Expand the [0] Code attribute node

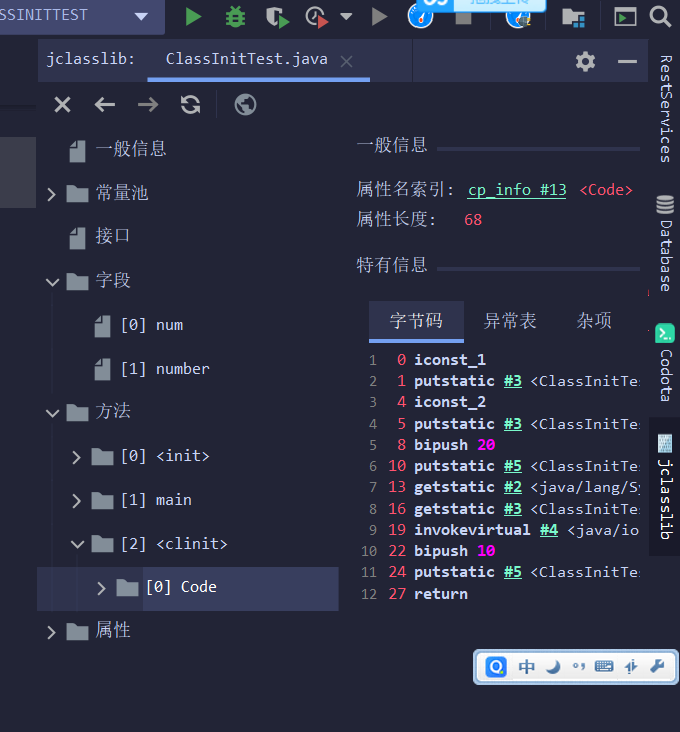pos(101,588)
